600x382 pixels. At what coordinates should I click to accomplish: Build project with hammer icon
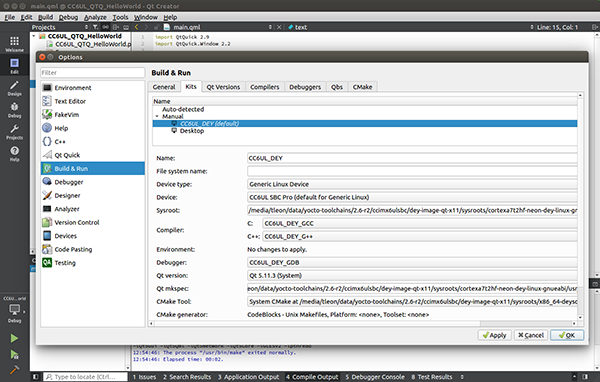tap(14, 370)
